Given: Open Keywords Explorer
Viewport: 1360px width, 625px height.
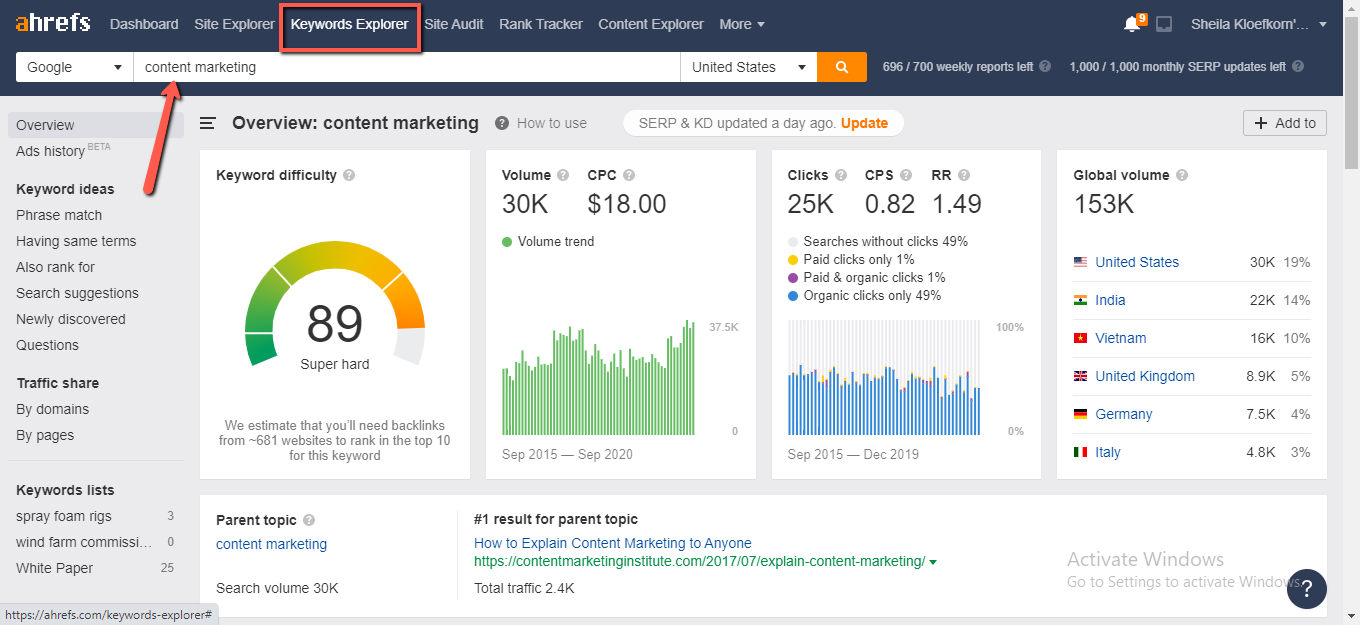Looking at the screenshot, I should click(x=350, y=24).
